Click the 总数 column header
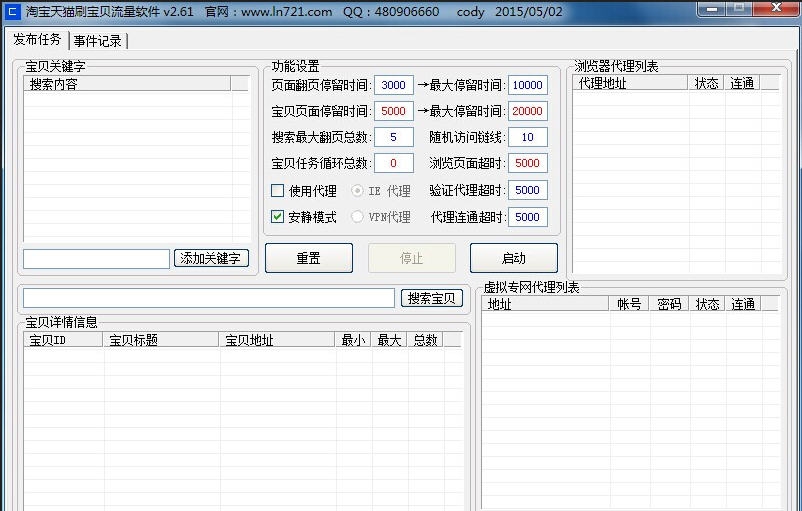This screenshot has height=511, width=802. point(425,340)
